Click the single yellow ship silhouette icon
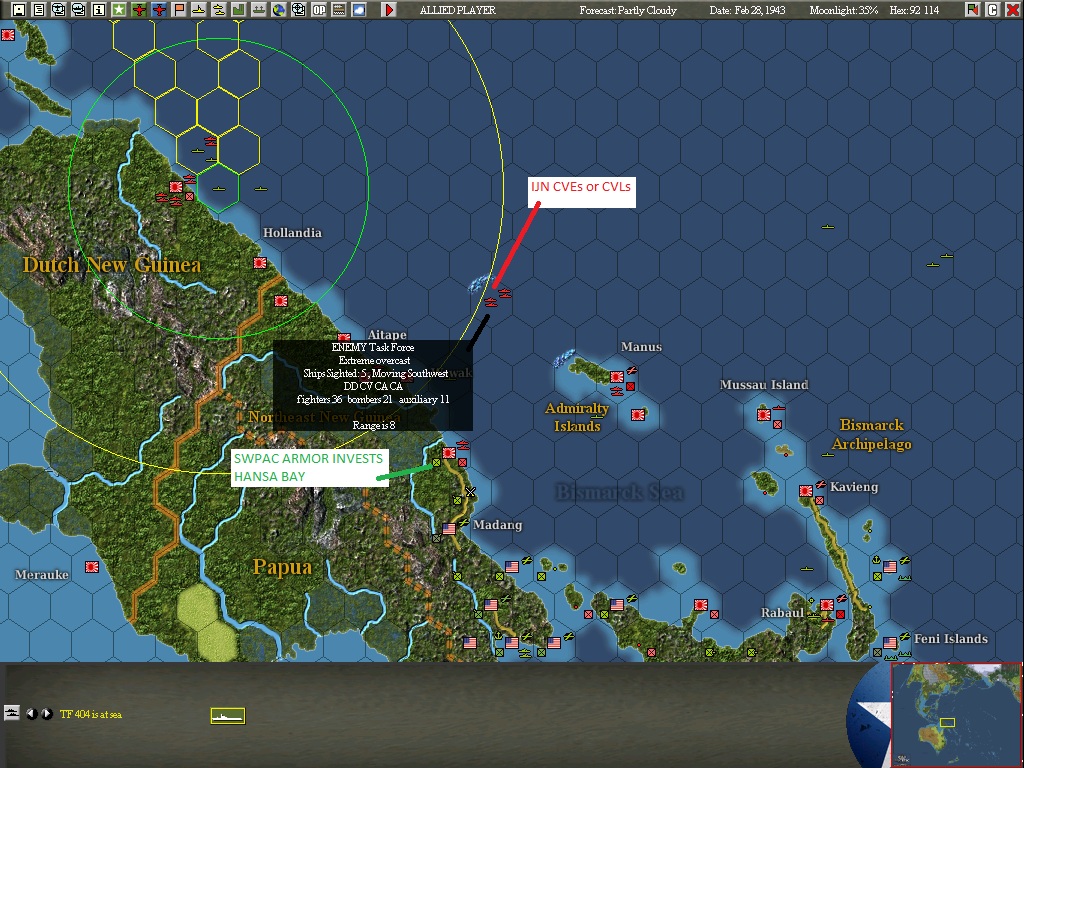Viewport: 1083px width, 898px height. tap(199, 10)
